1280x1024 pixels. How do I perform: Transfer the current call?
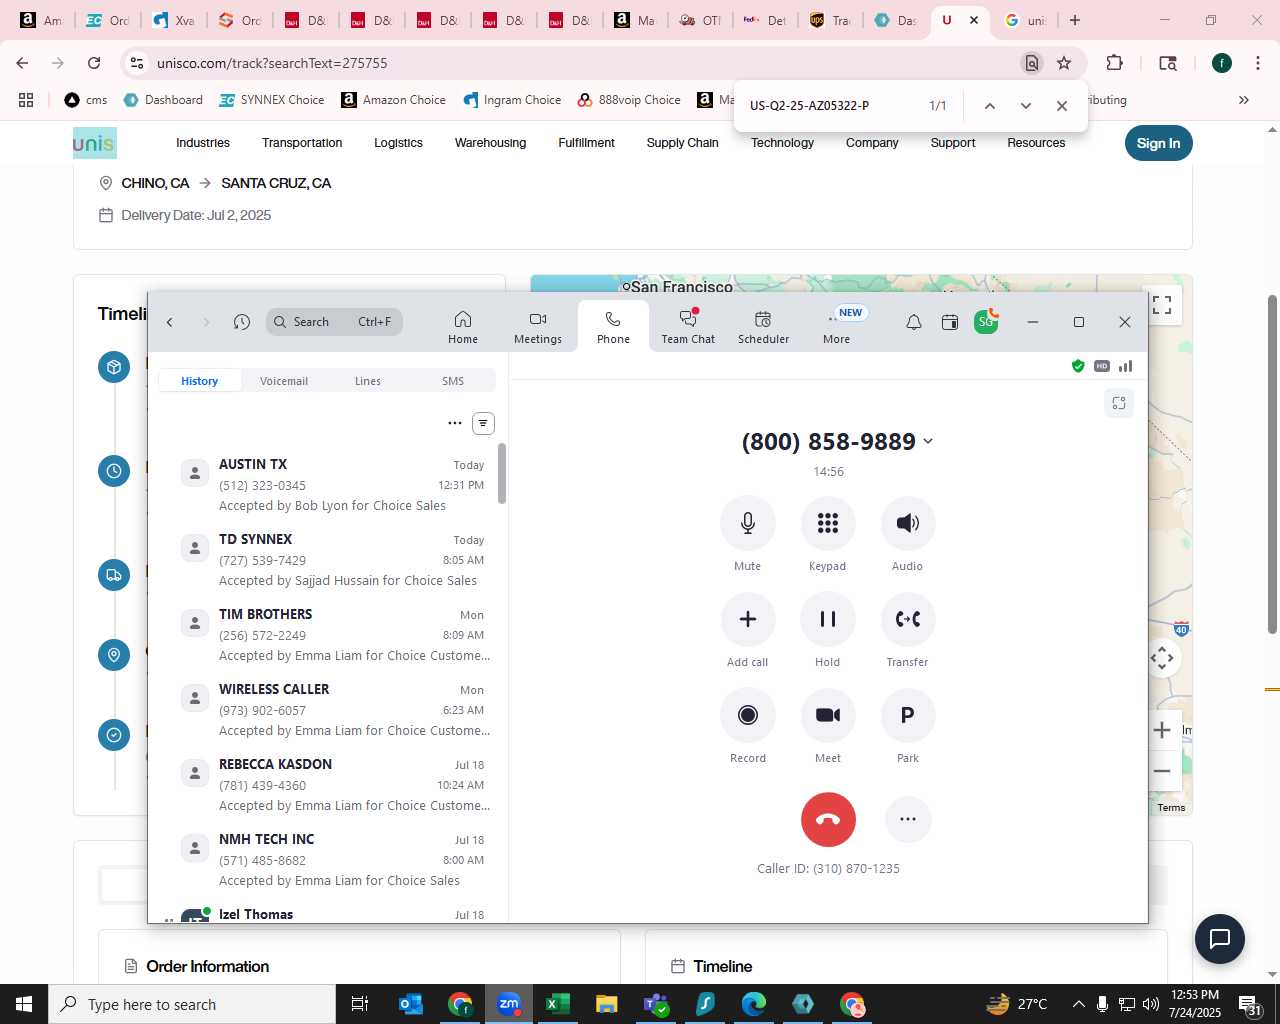point(907,619)
